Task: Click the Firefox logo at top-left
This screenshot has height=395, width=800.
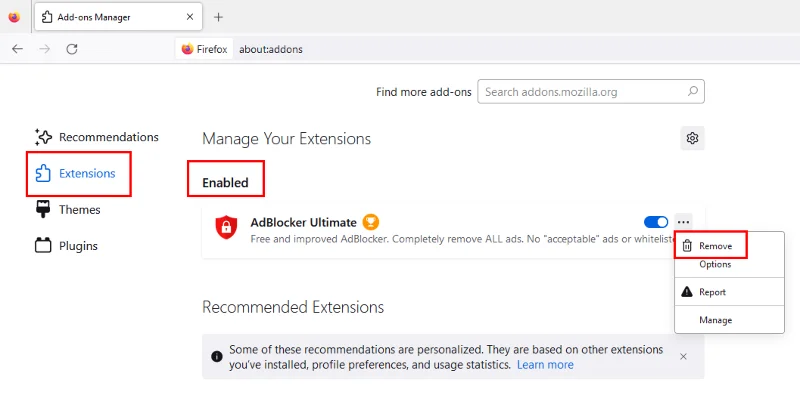Action: pos(14,17)
